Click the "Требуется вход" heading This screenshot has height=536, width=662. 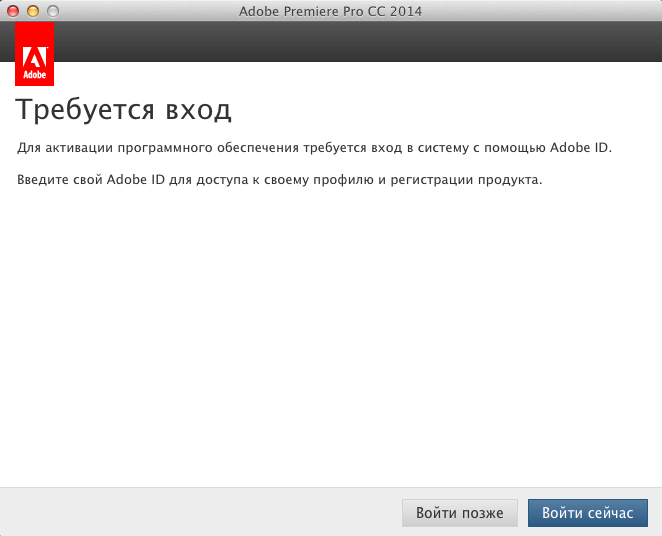click(x=123, y=110)
